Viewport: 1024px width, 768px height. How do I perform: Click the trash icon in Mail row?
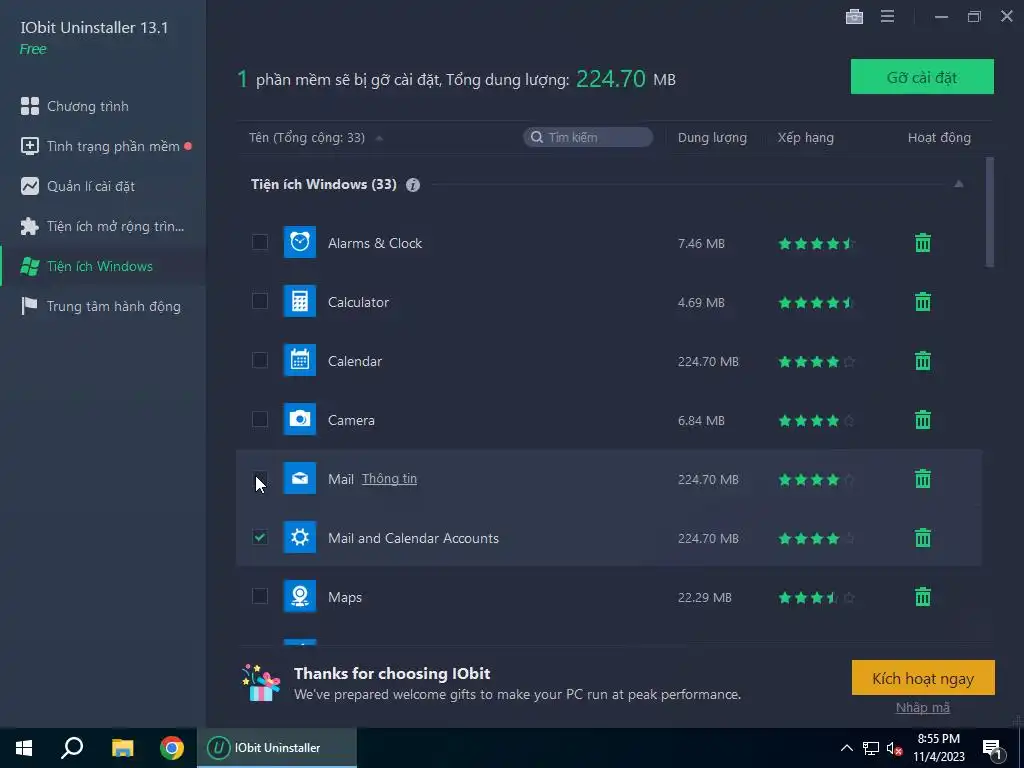tap(923, 479)
